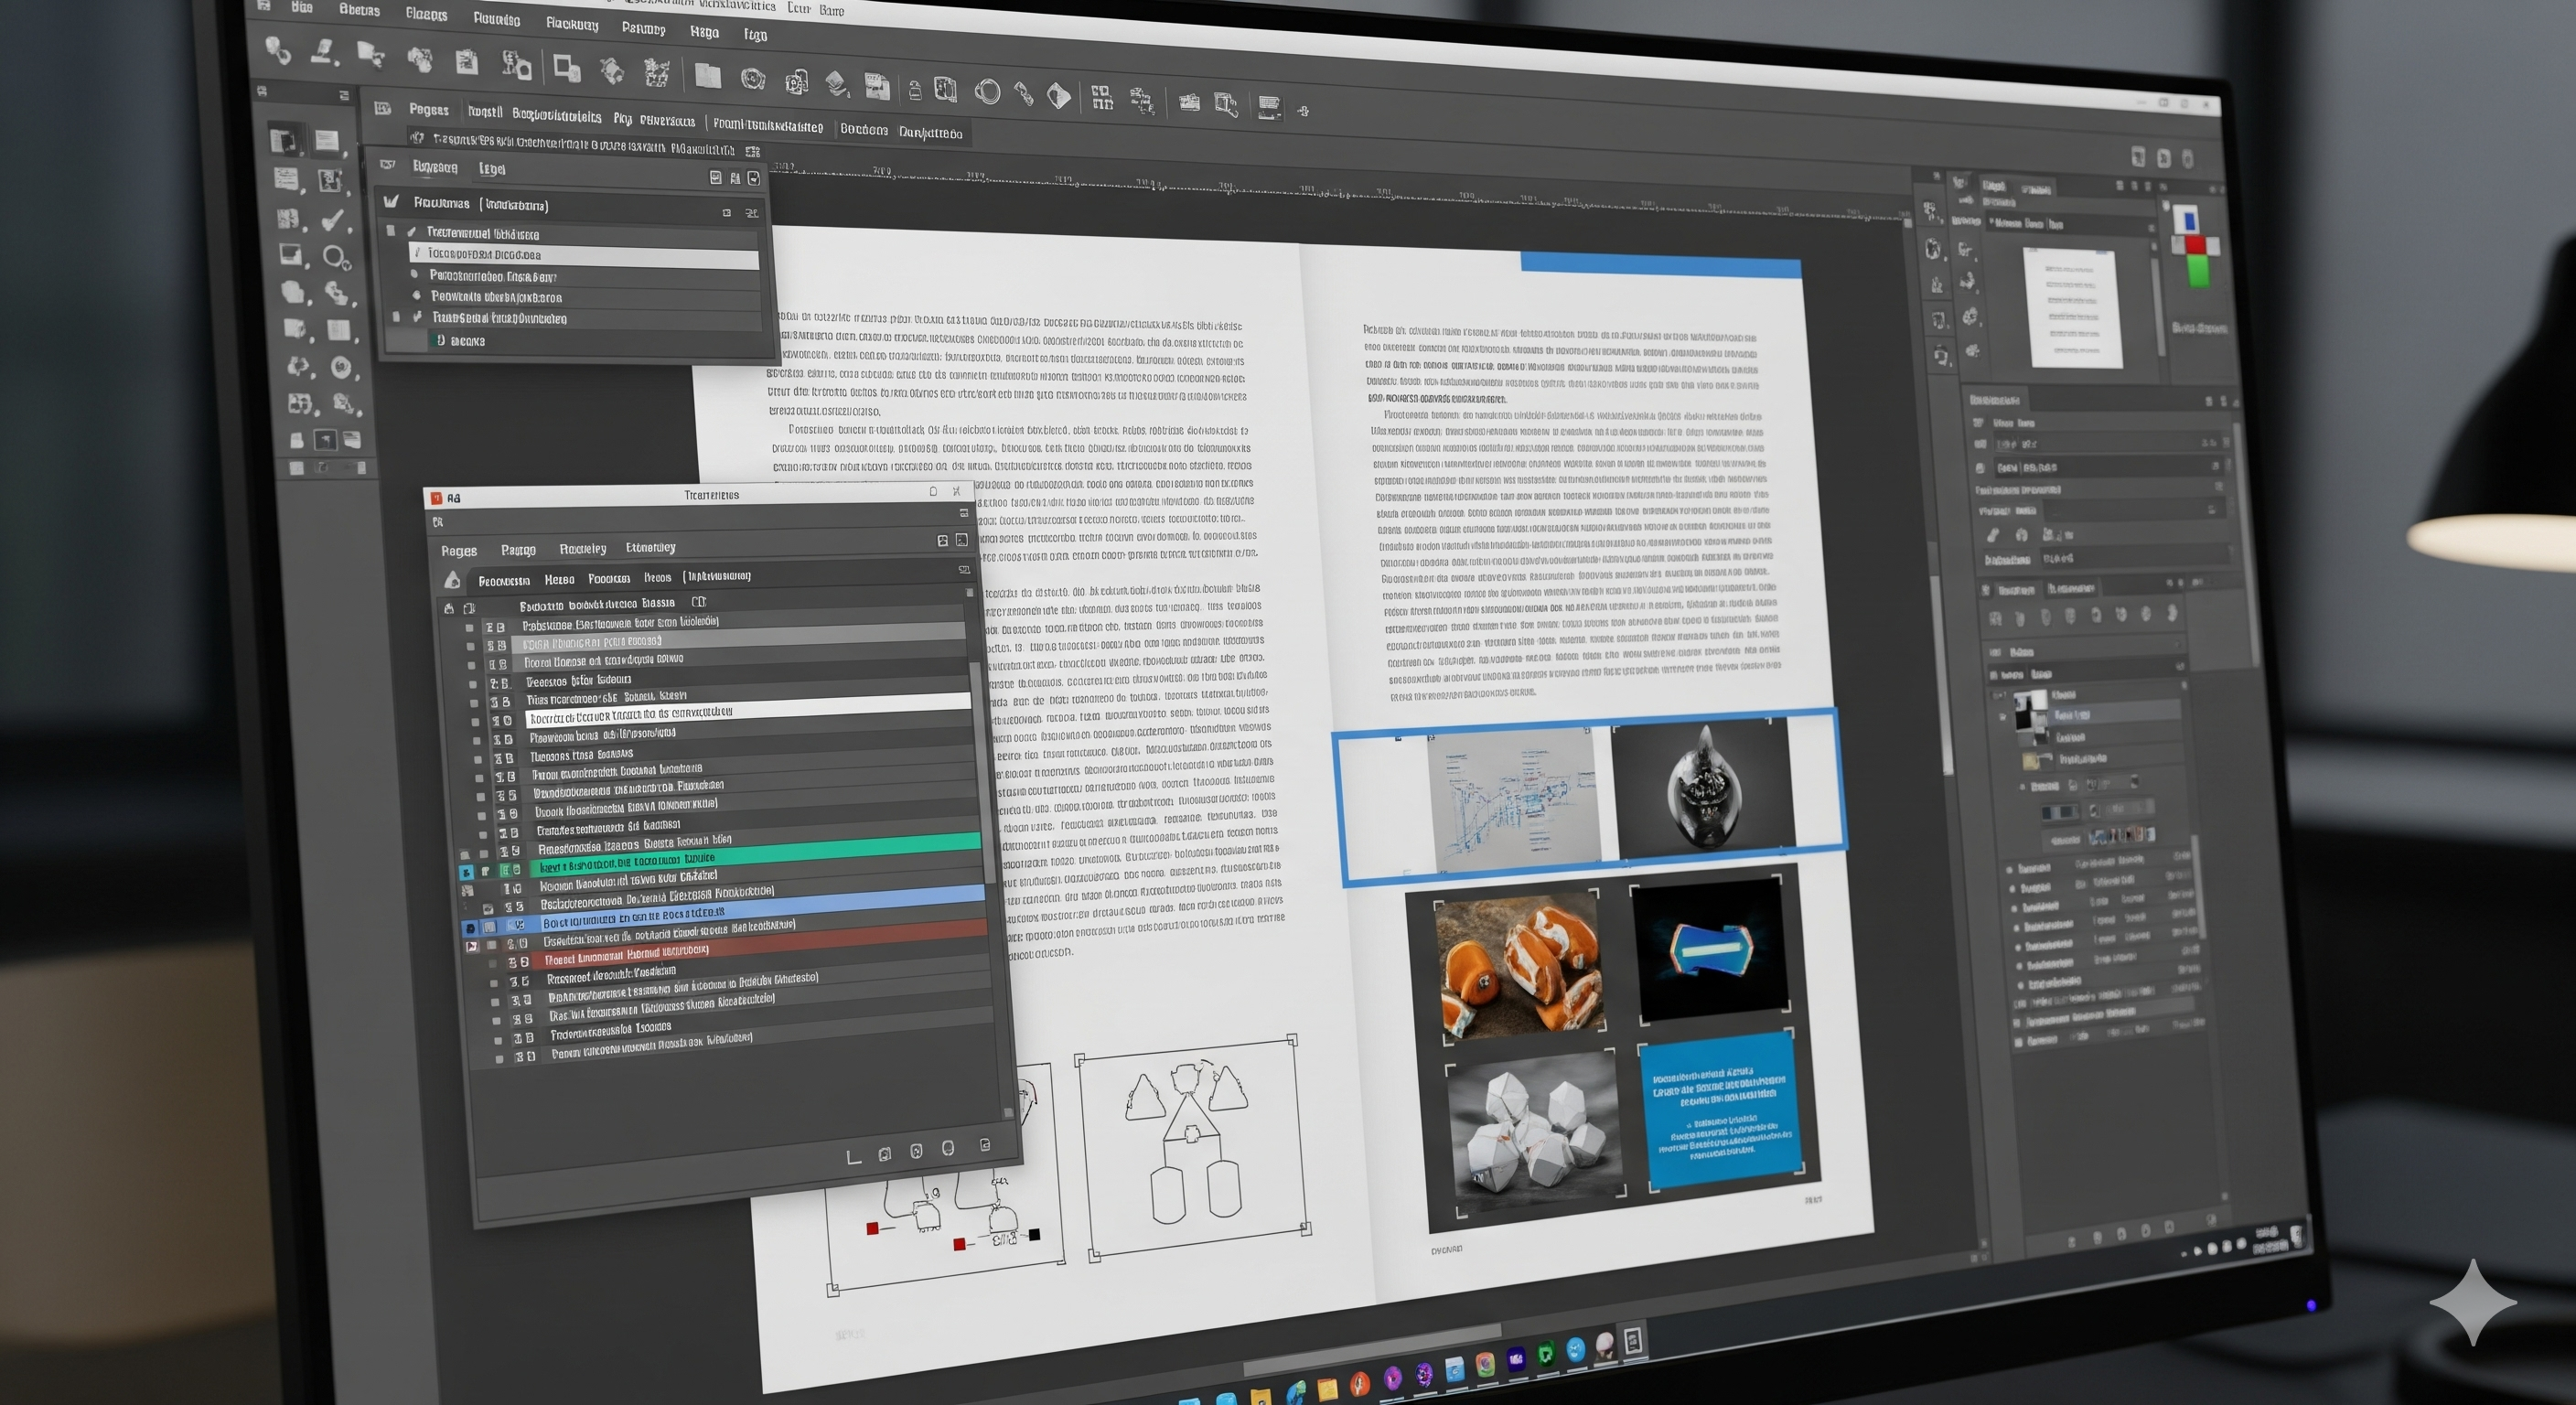The width and height of the screenshot is (2576, 1405).
Task: Select the white highlighted row in upper-left panel
Action: 585,256
